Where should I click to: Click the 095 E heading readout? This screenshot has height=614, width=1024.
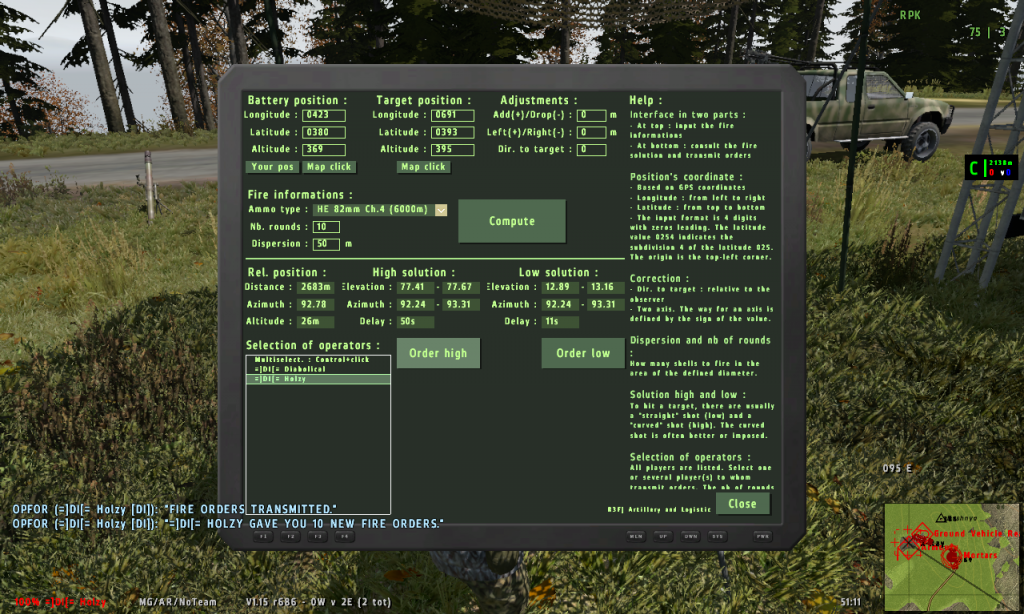click(x=897, y=469)
